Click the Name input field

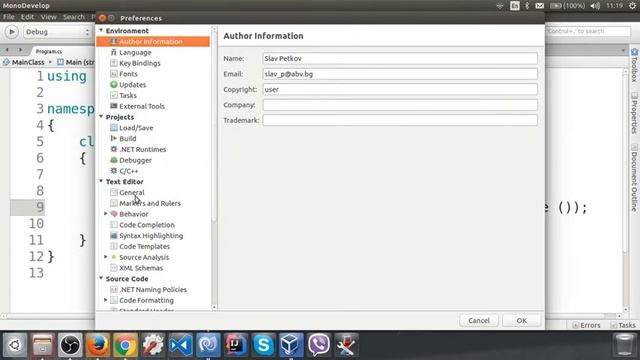coord(400,58)
